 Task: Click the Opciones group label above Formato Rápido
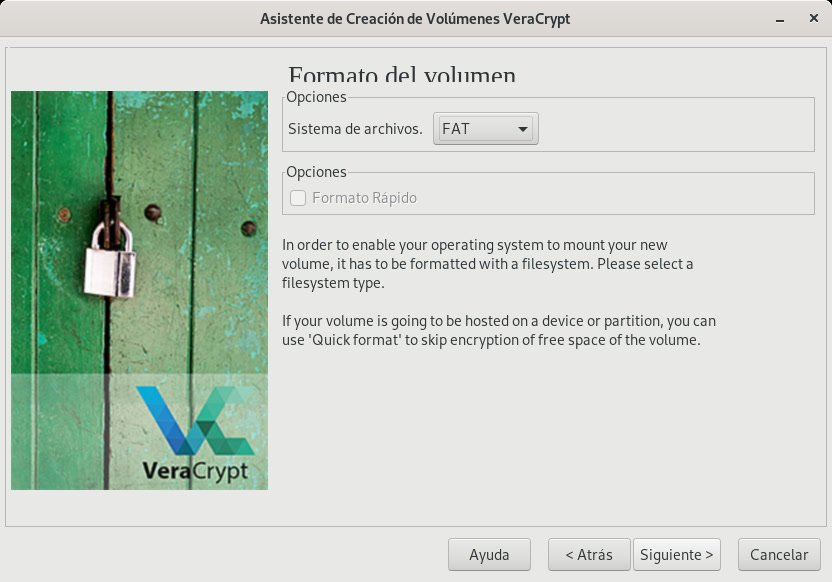click(x=316, y=172)
